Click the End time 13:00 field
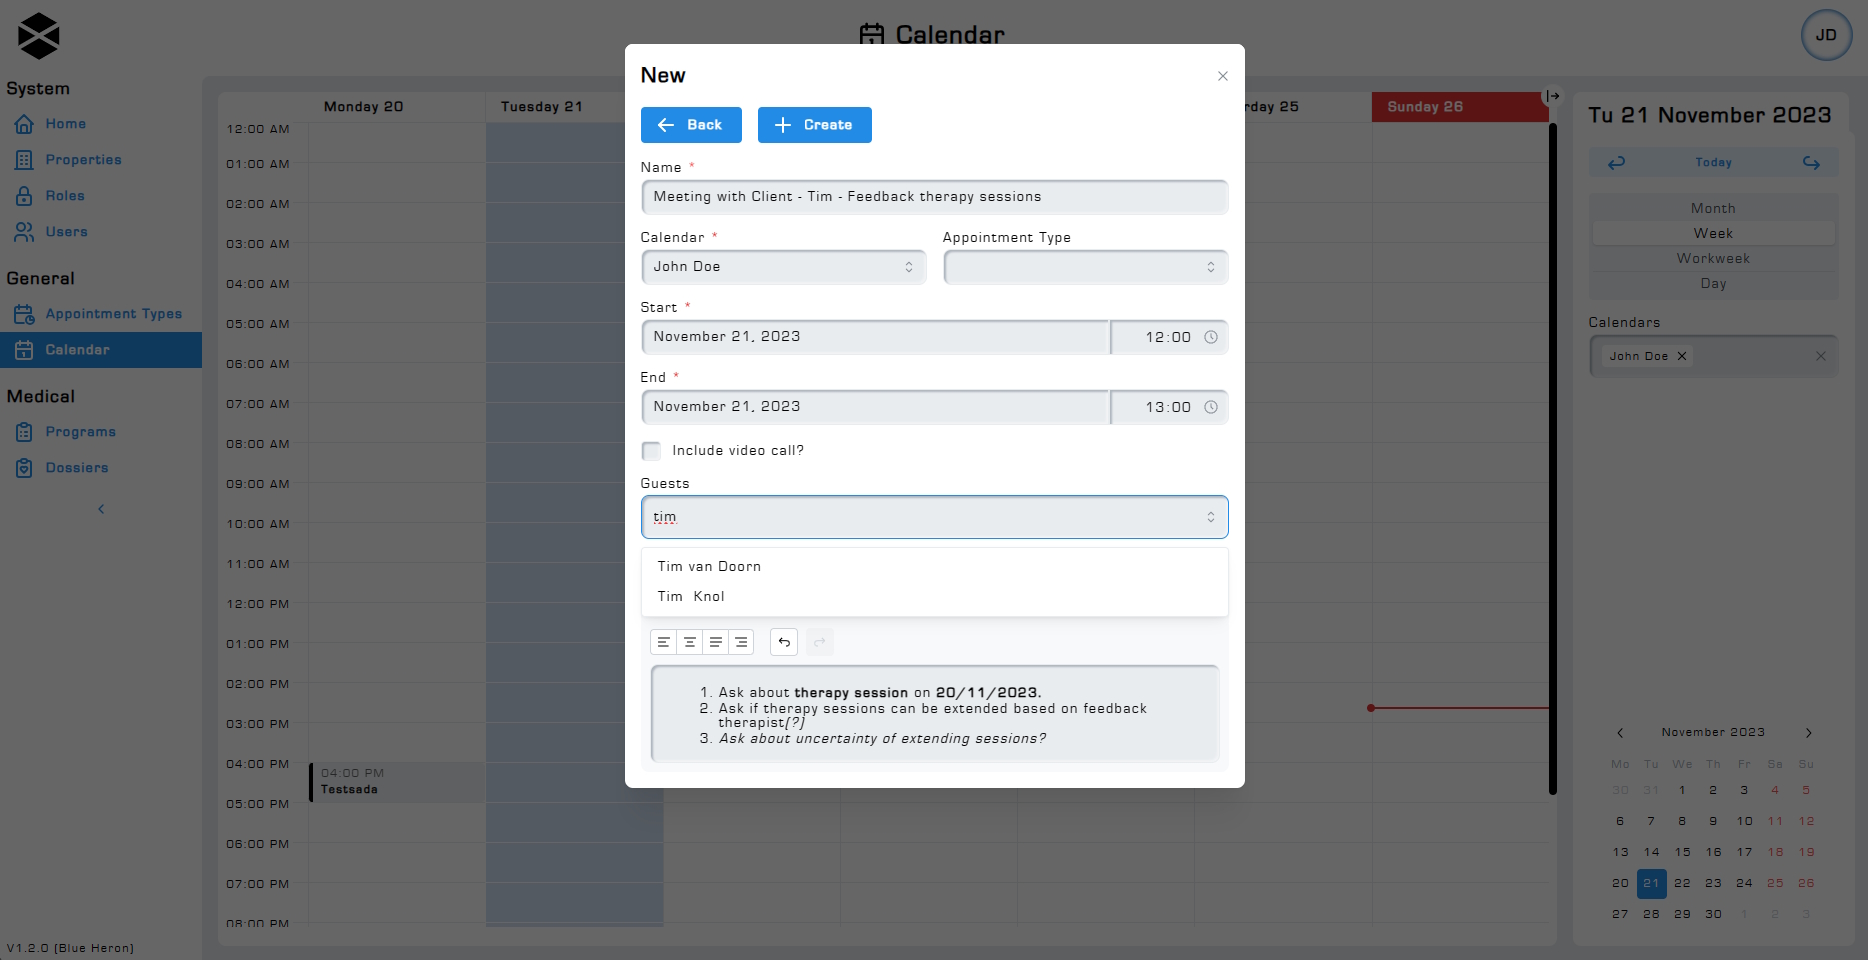 coord(1167,407)
